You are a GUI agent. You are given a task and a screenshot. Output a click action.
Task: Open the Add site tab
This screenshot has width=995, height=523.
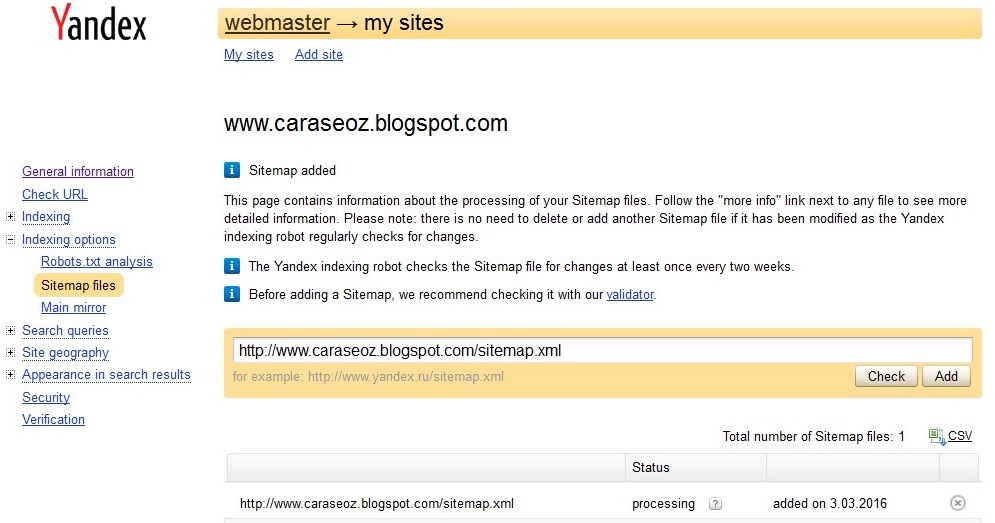318,55
